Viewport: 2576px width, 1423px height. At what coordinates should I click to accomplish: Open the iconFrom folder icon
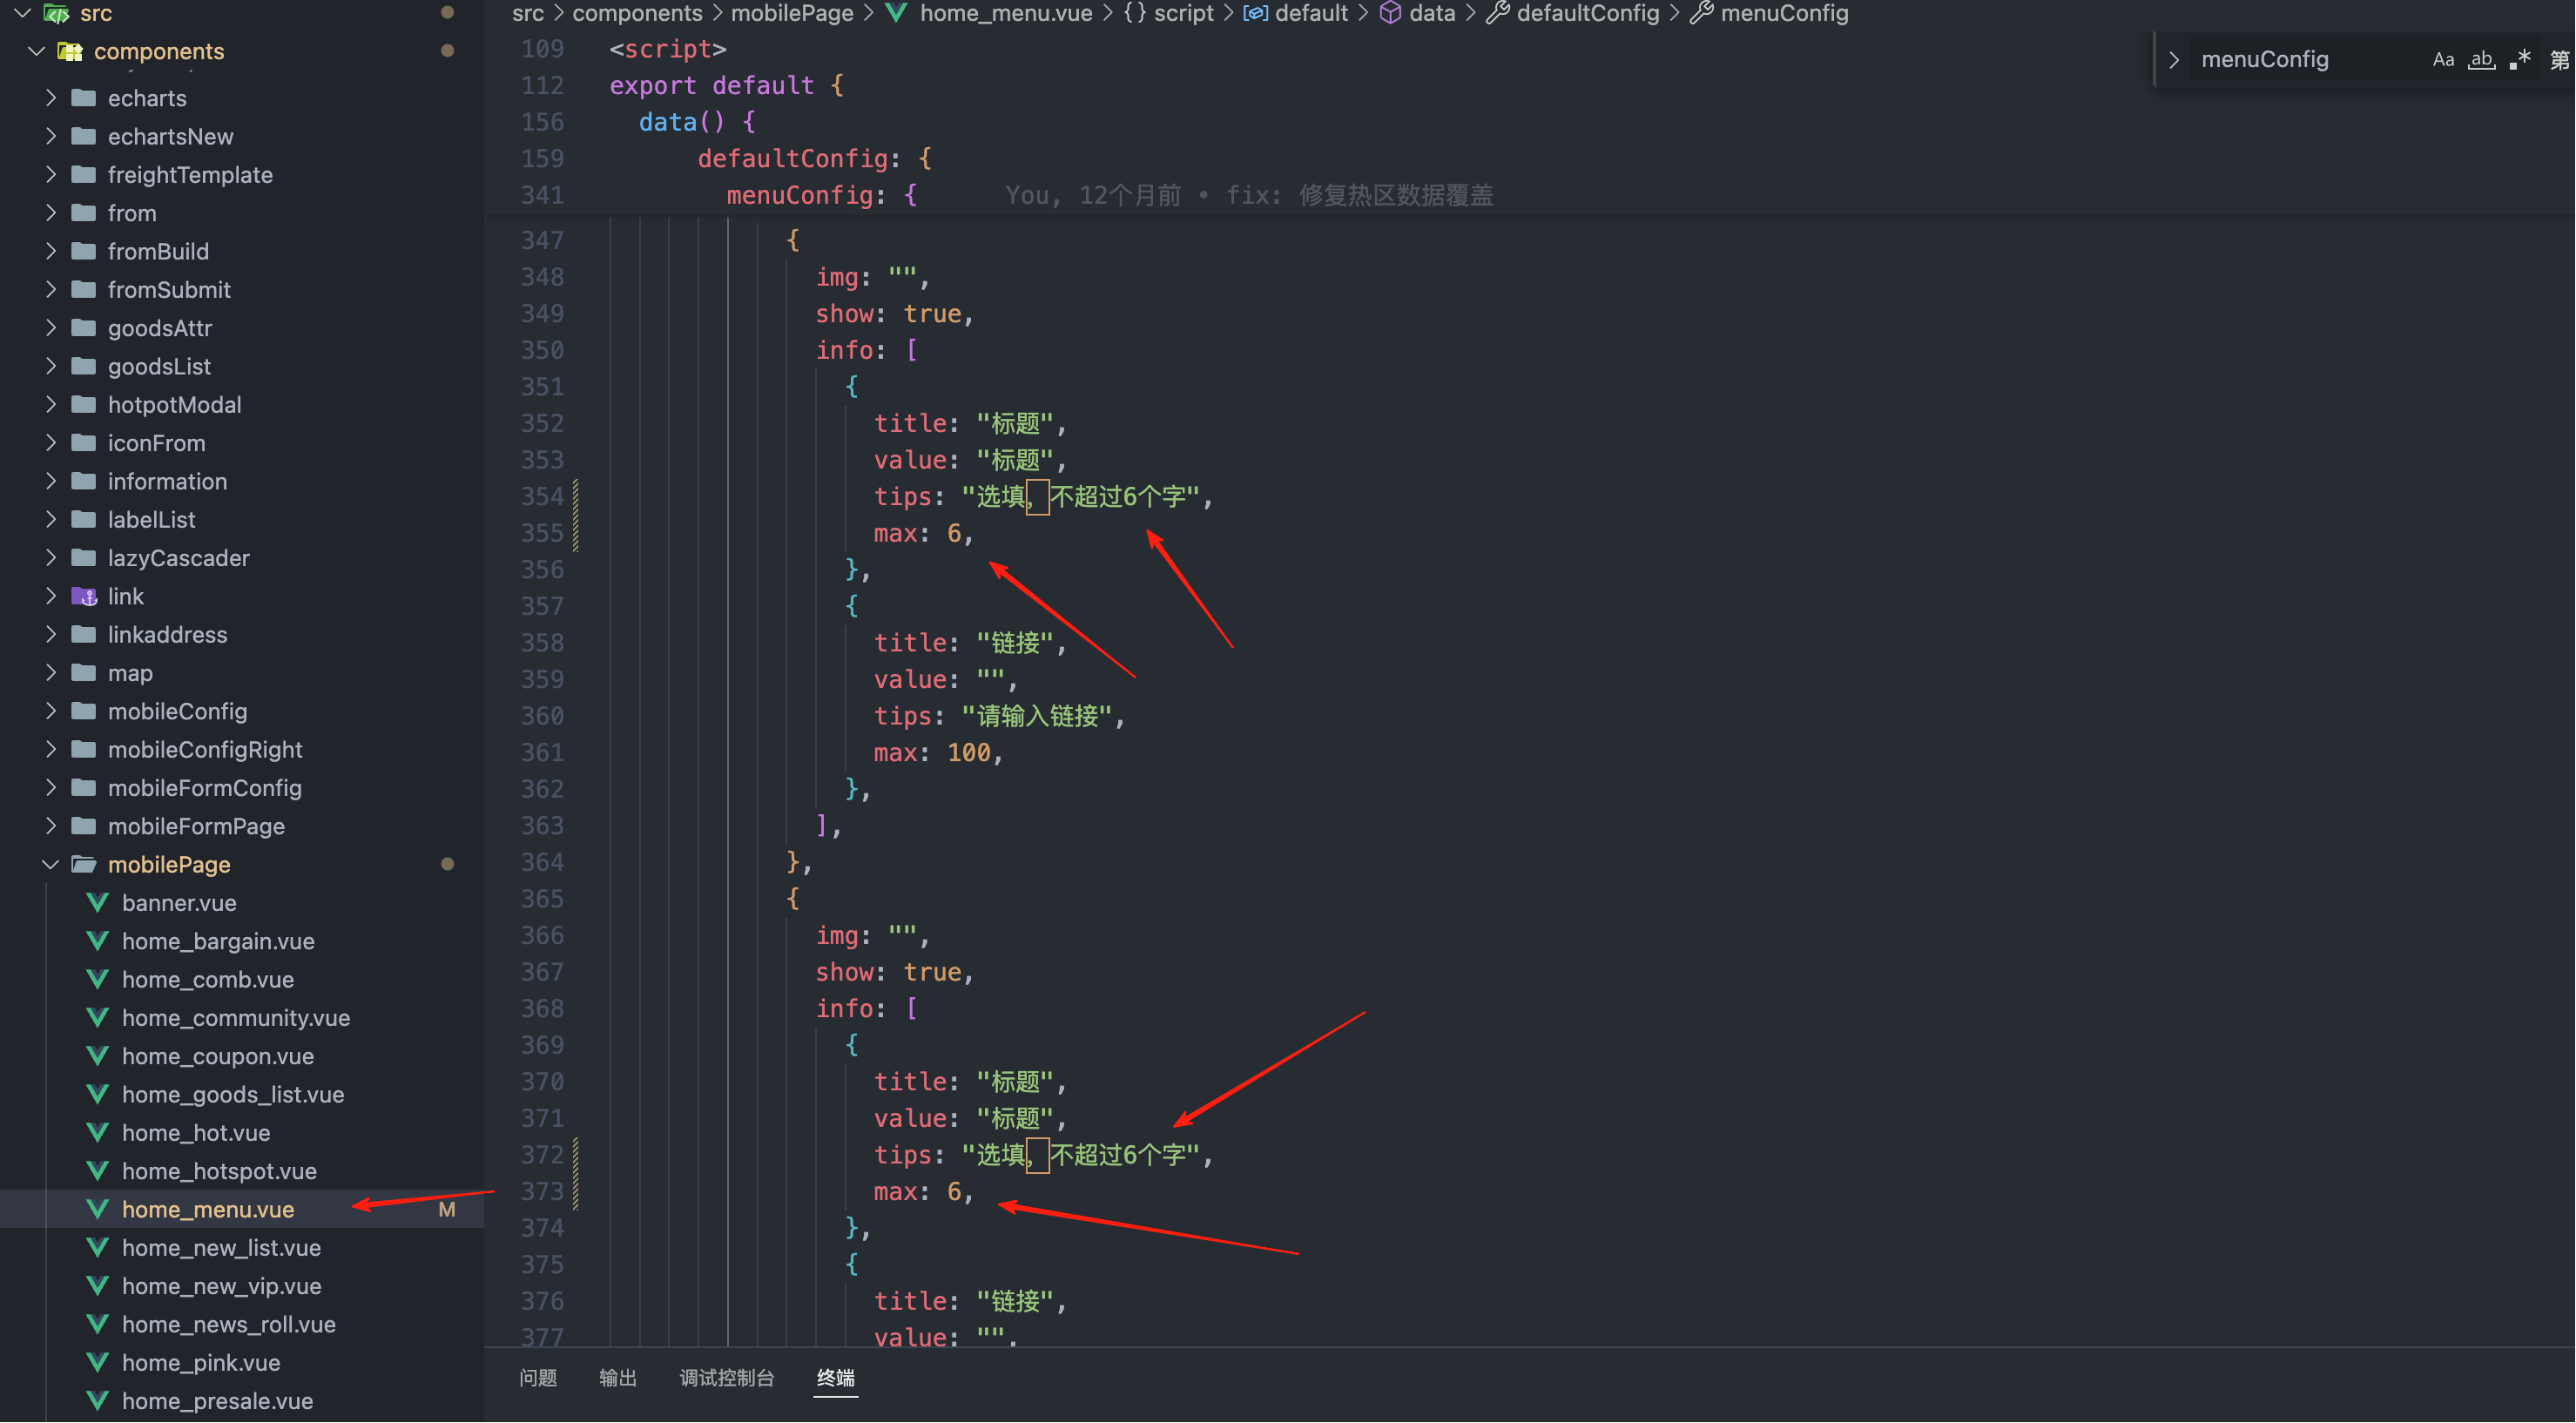[84, 443]
